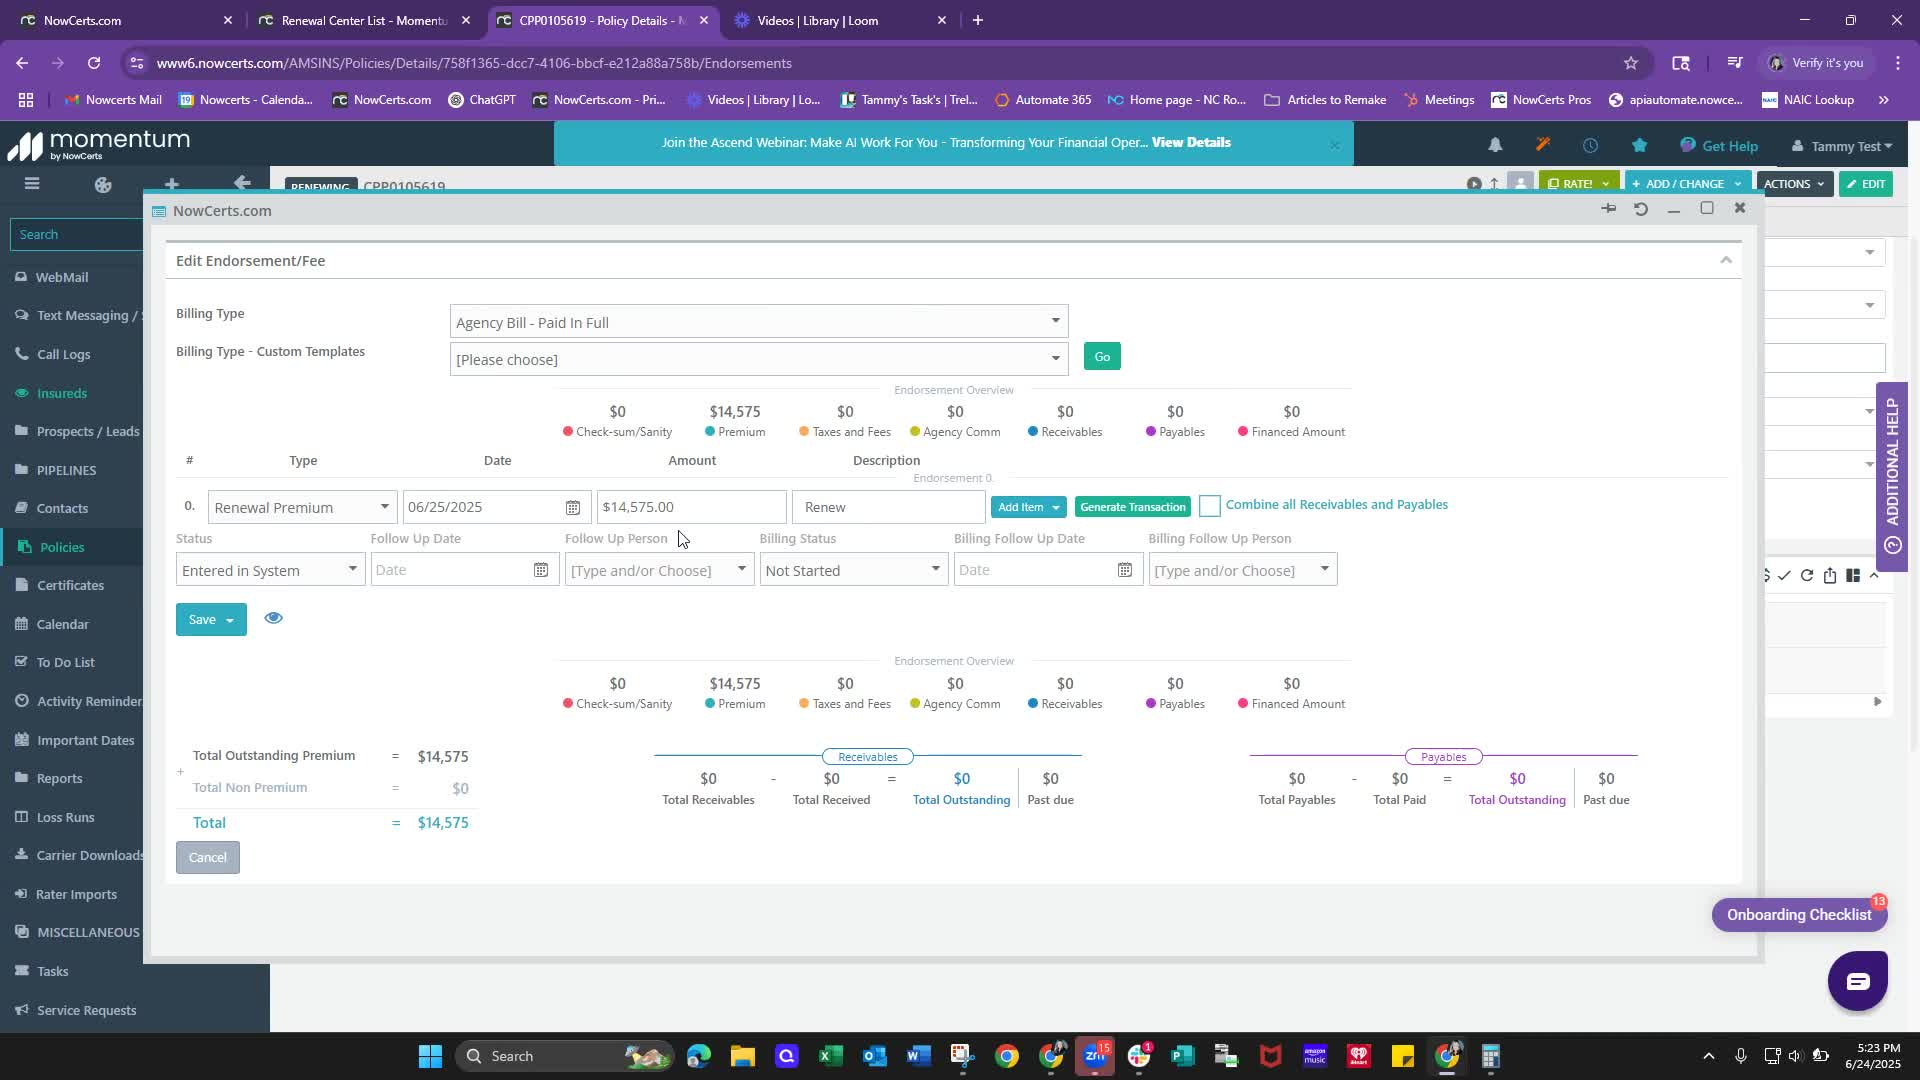Switch to the Renewal Center List browser tab

tap(364, 20)
